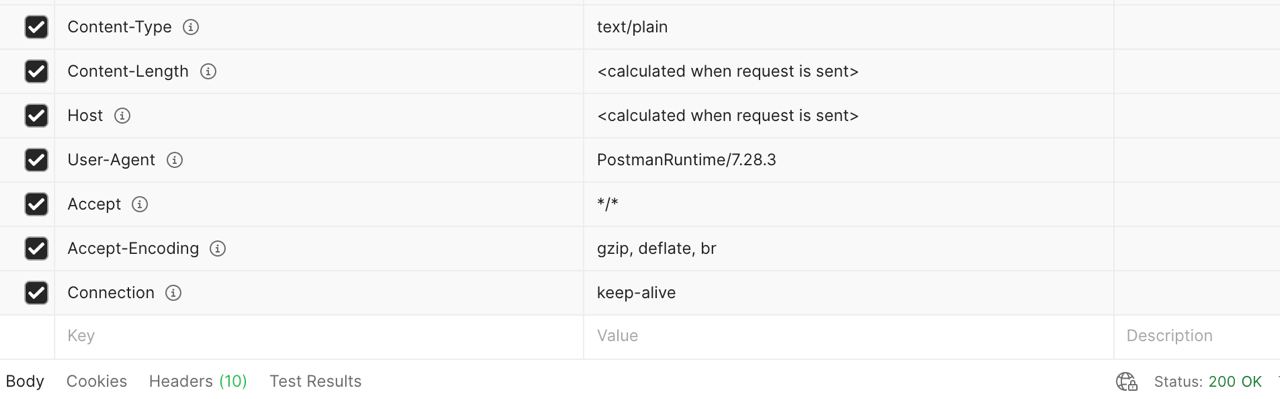Click info icon next to User-Agent

(174, 160)
